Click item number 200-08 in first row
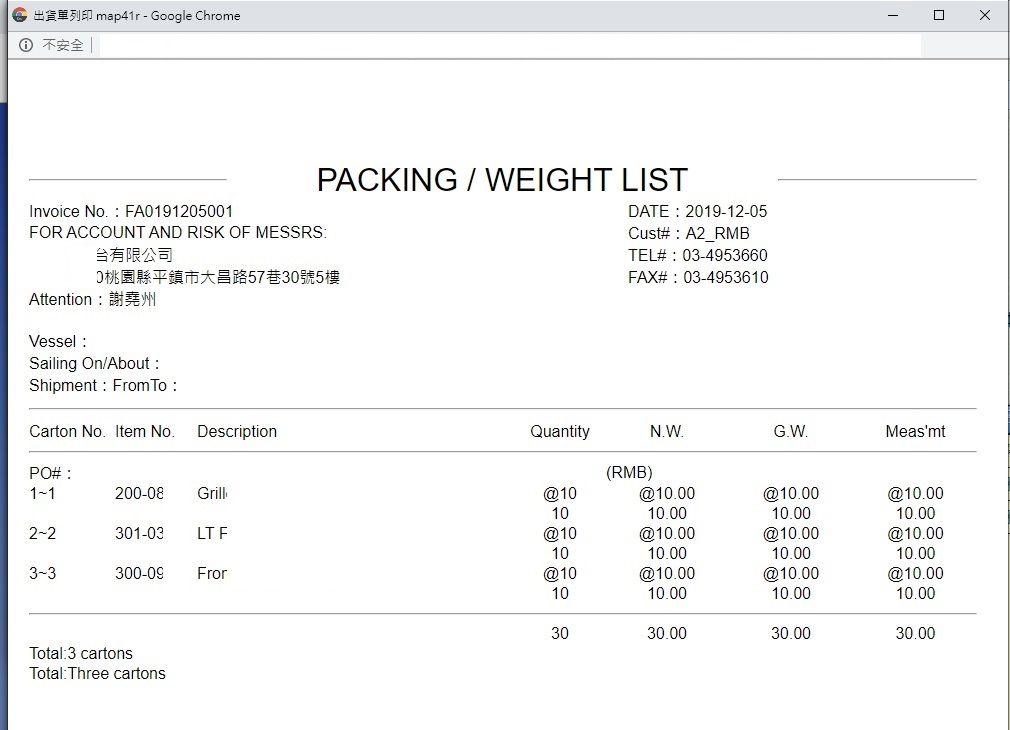 coord(139,493)
